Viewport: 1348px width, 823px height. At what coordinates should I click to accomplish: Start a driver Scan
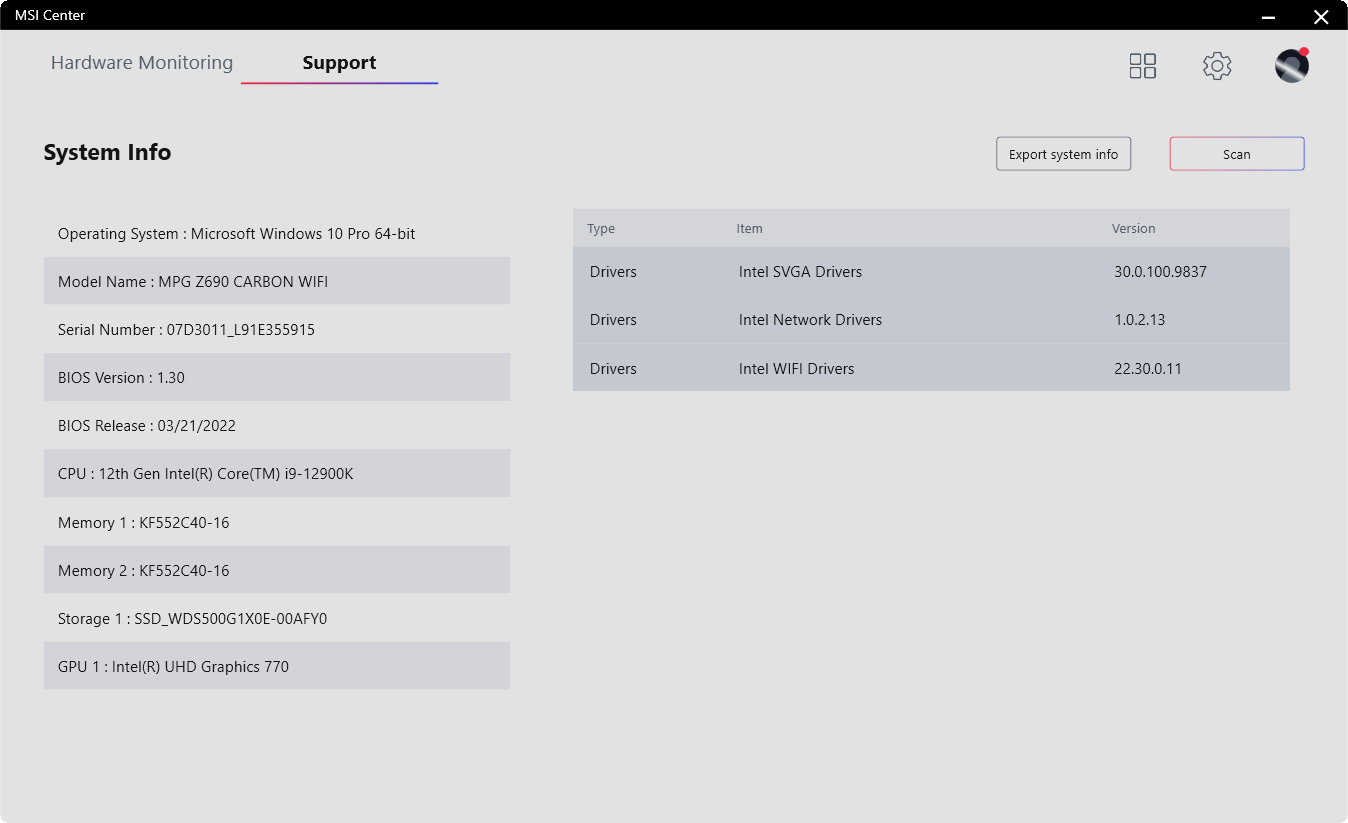[1237, 154]
